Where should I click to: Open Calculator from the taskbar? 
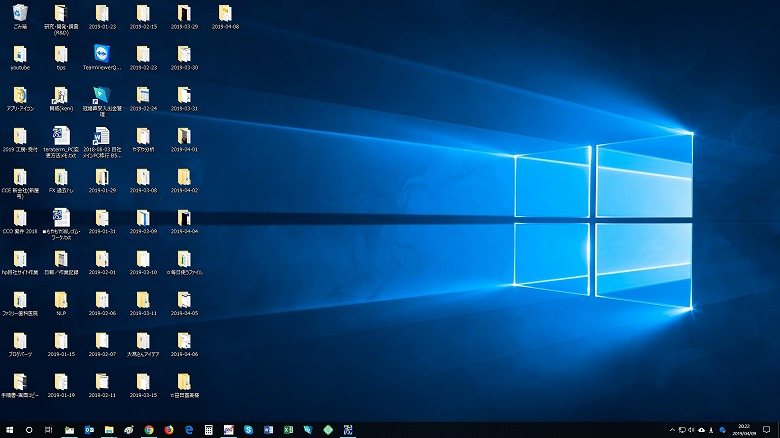click(209, 430)
